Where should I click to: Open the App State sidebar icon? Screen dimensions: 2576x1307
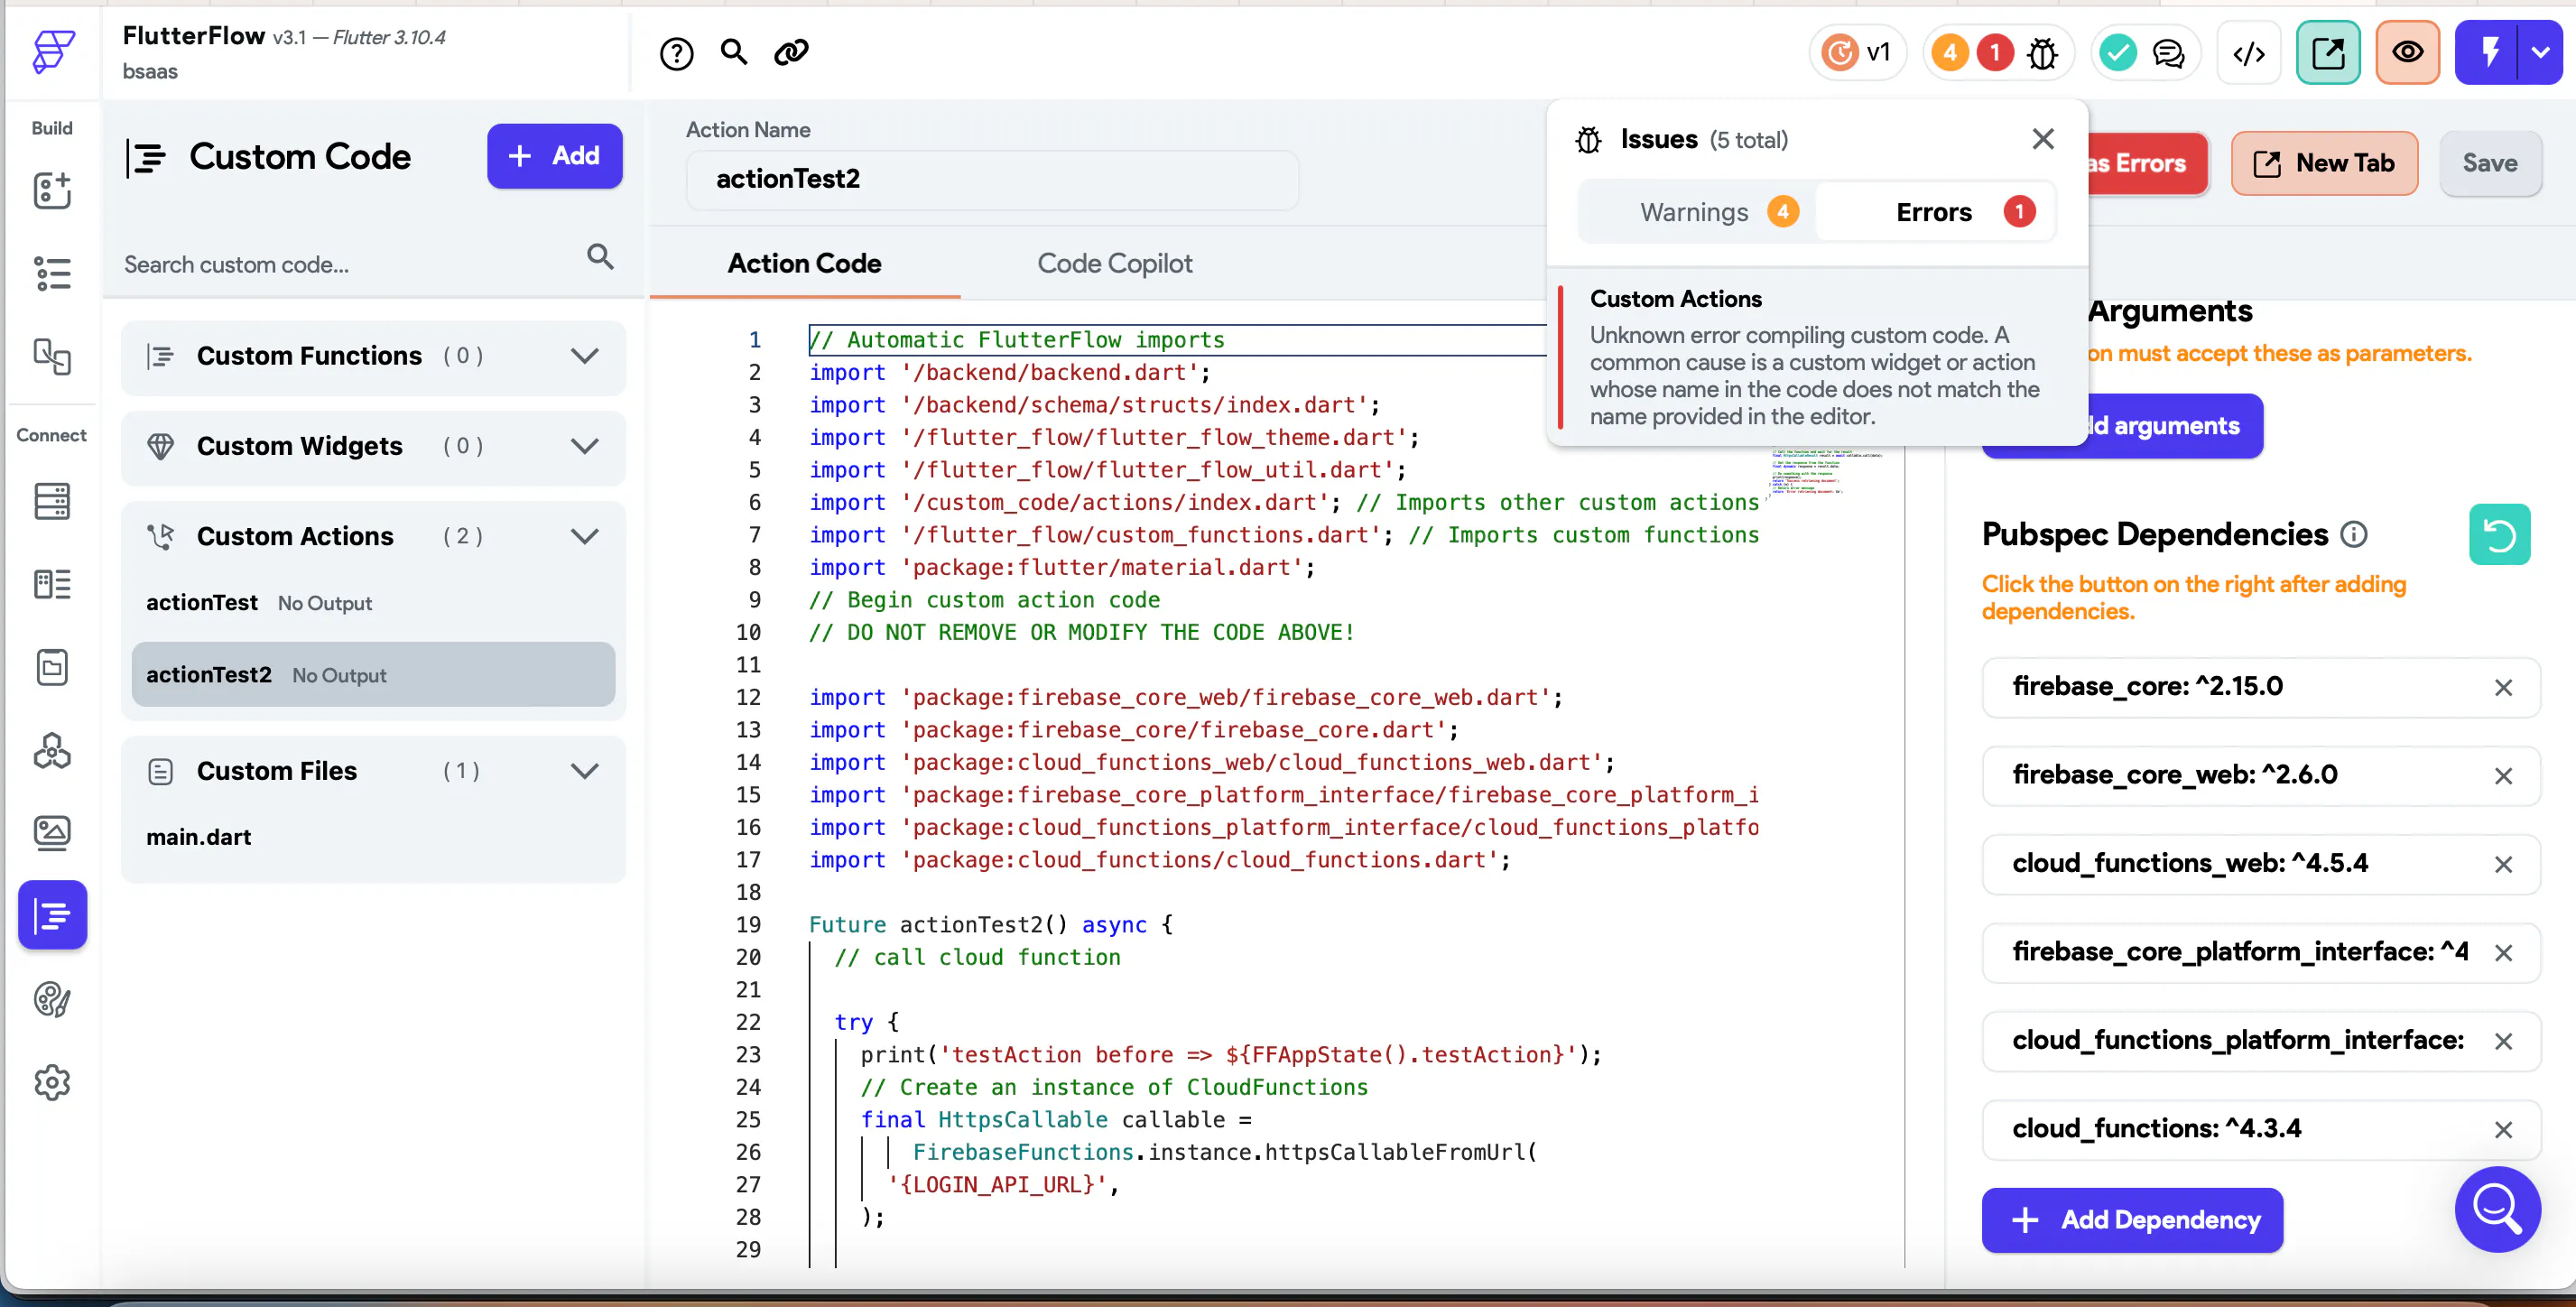52,667
